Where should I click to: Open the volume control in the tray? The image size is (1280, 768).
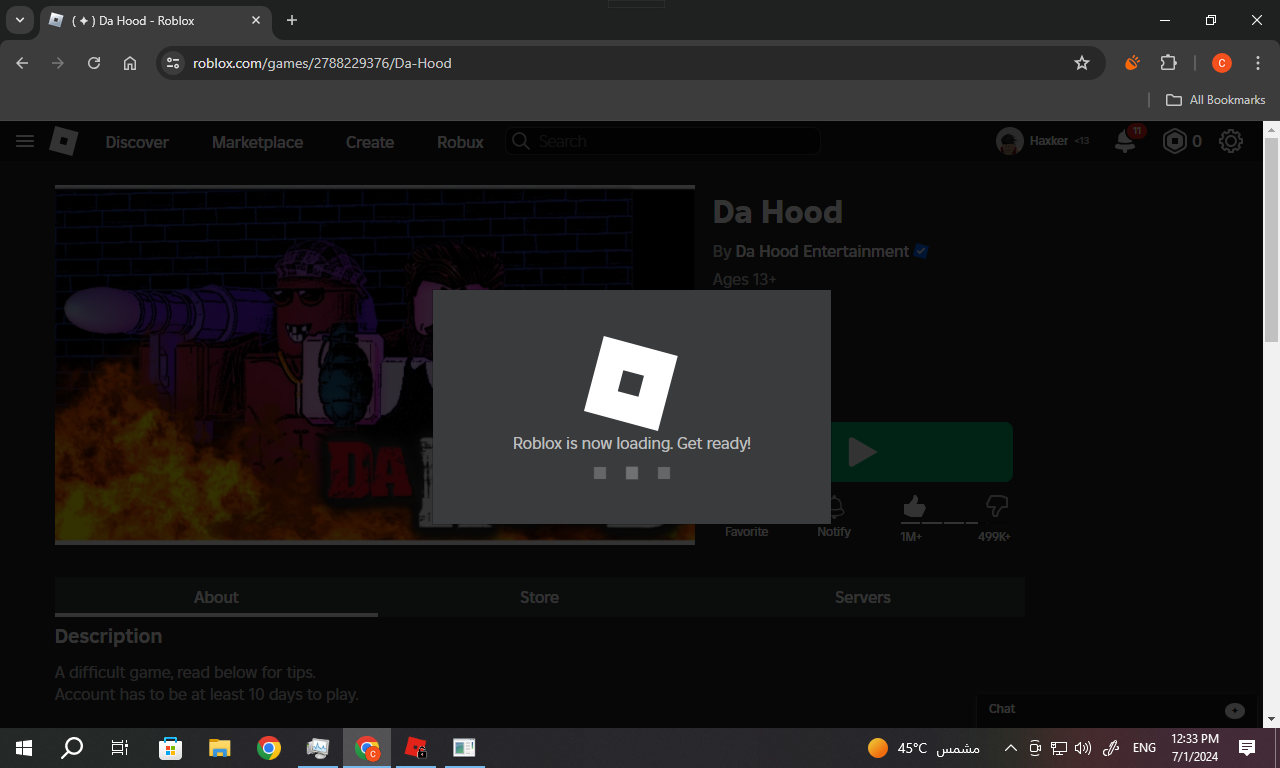1083,748
